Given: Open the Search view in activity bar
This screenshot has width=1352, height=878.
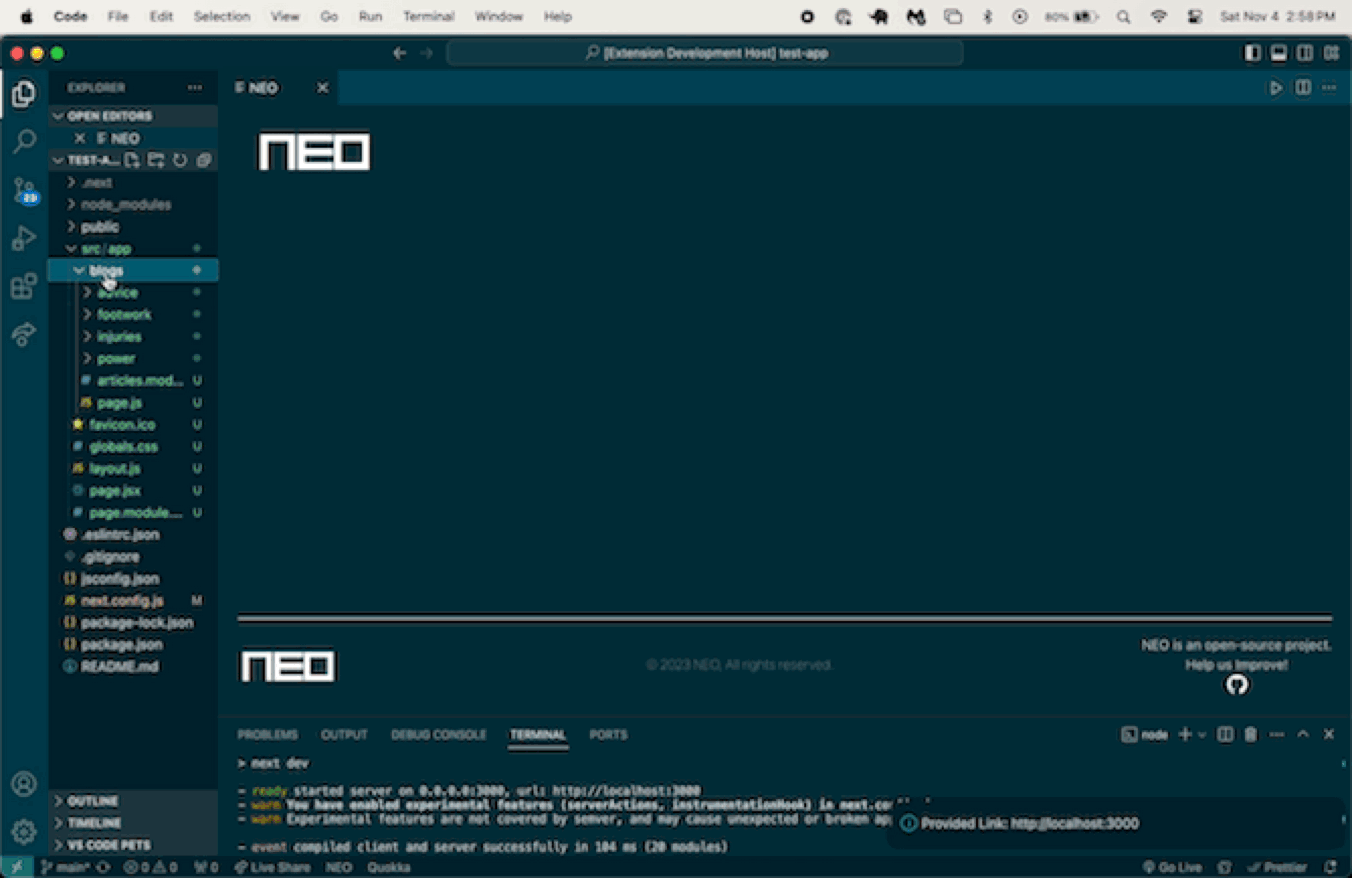Looking at the screenshot, I should (x=24, y=142).
